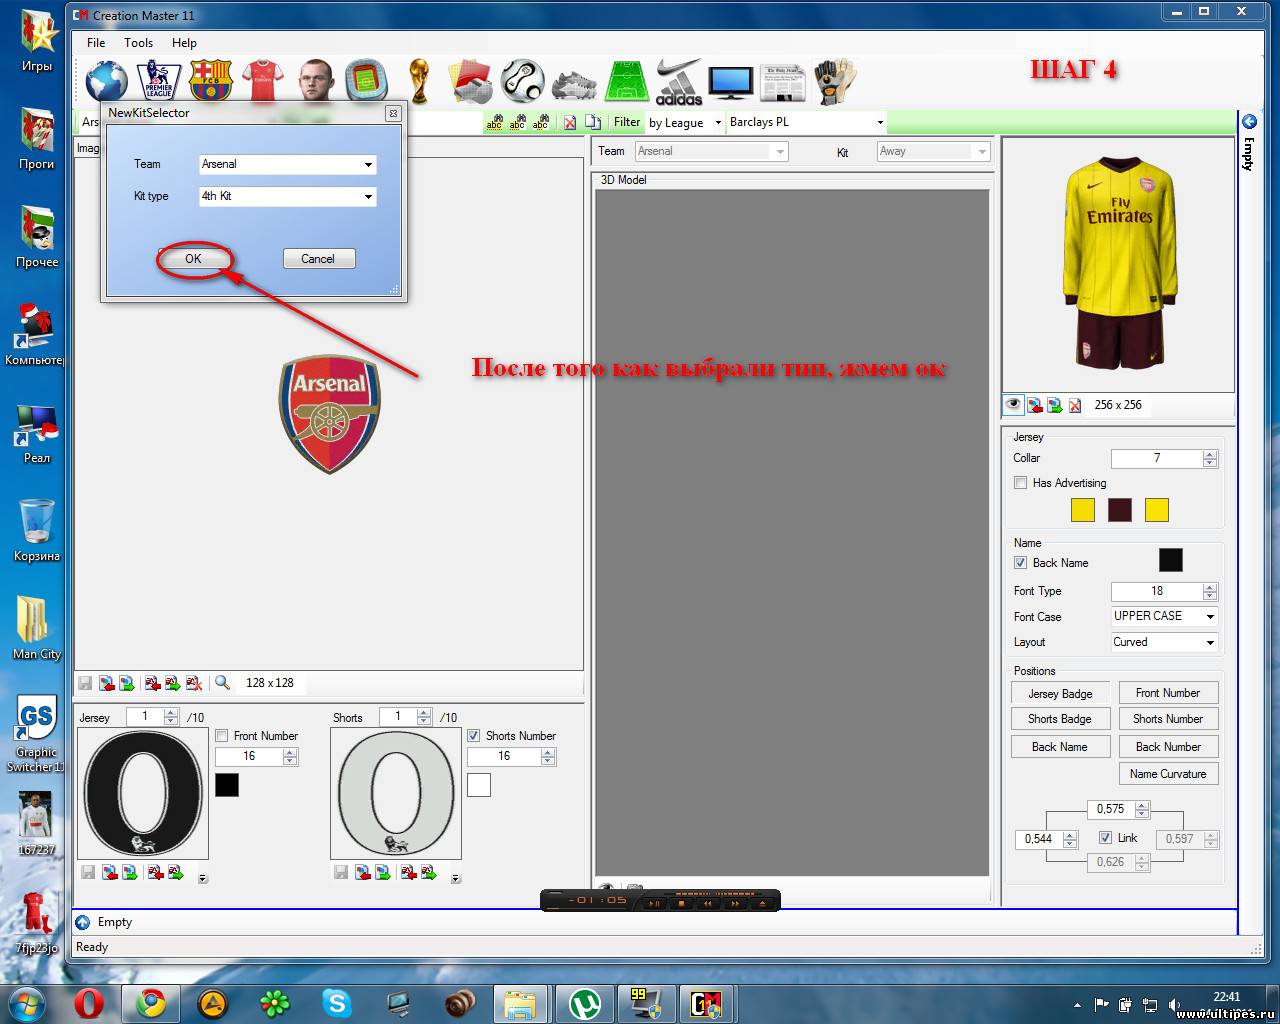This screenshot has width=1280, height=1024.
Task: Open the red jersey Kits icon
Action: [262, 81]
